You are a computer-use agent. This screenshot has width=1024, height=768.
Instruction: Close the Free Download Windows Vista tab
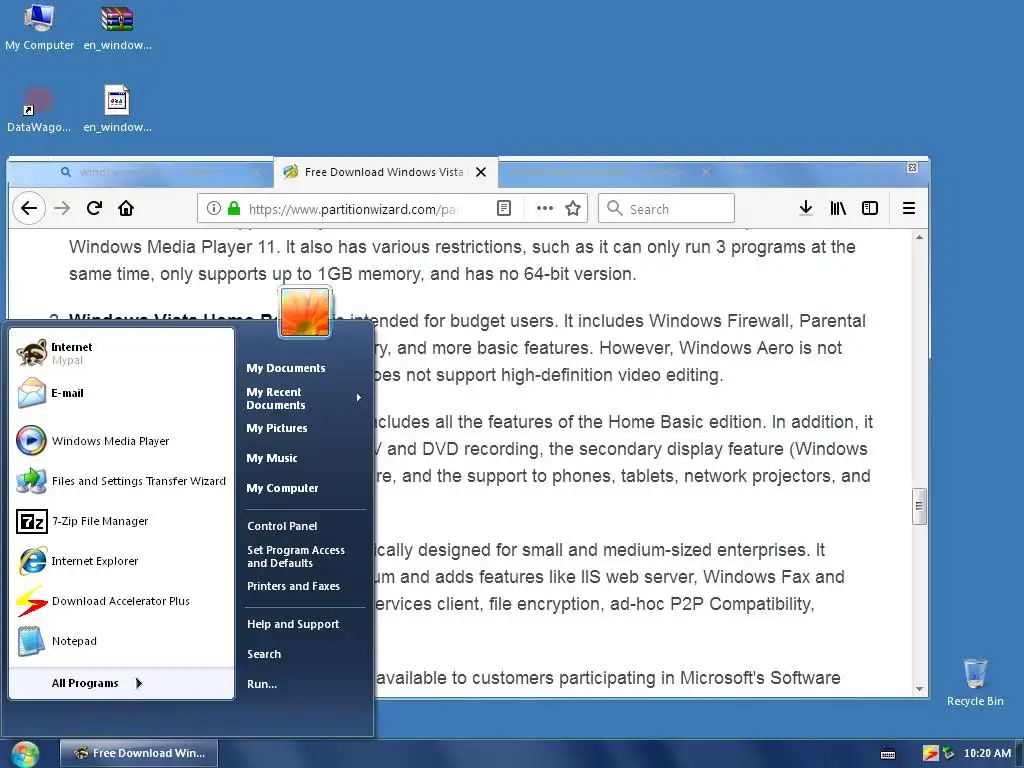pyautogui.click(x=481, y=172)
